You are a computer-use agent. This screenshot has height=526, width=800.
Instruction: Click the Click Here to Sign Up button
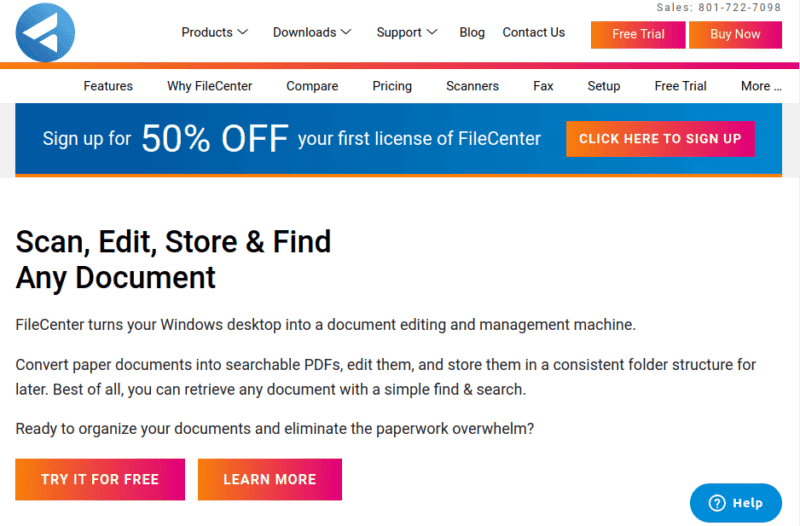tap(660, 139)
